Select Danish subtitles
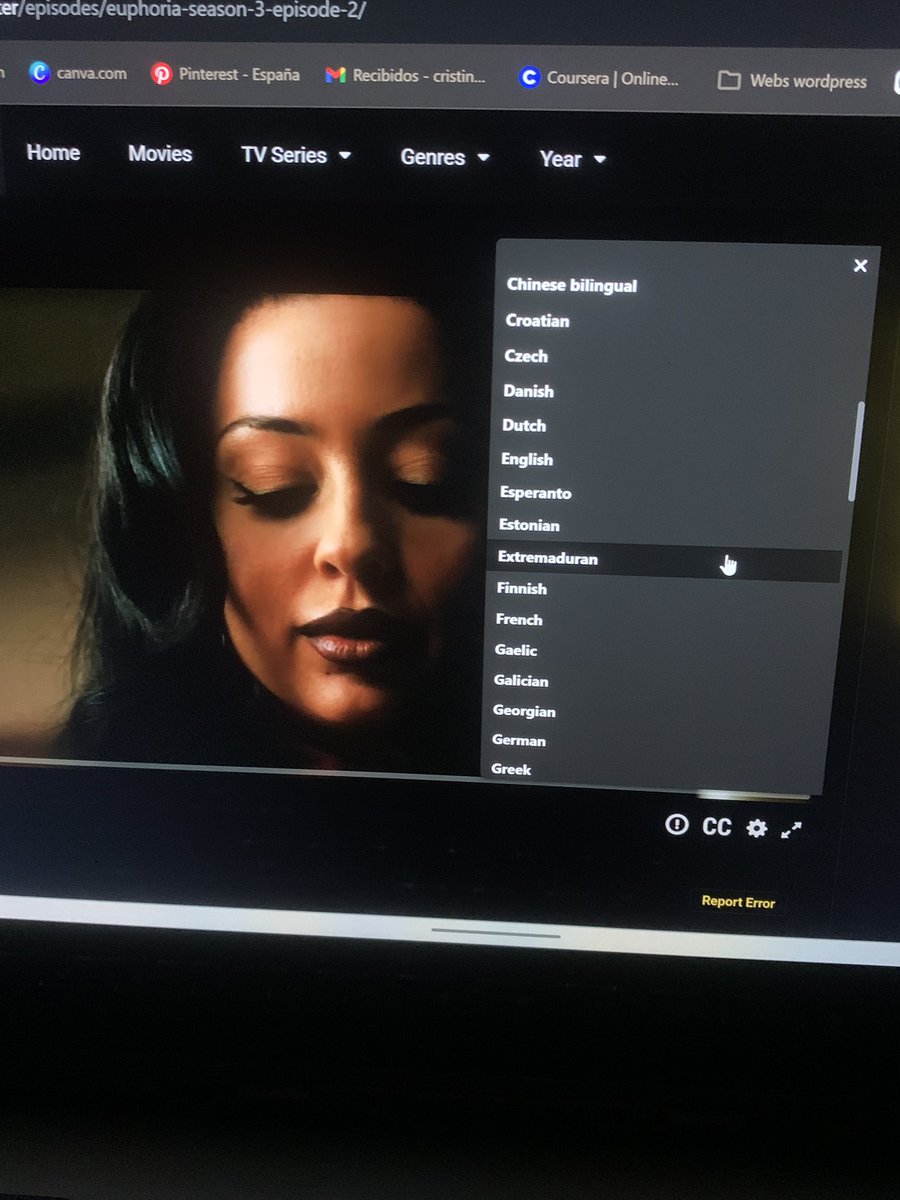 528,391
